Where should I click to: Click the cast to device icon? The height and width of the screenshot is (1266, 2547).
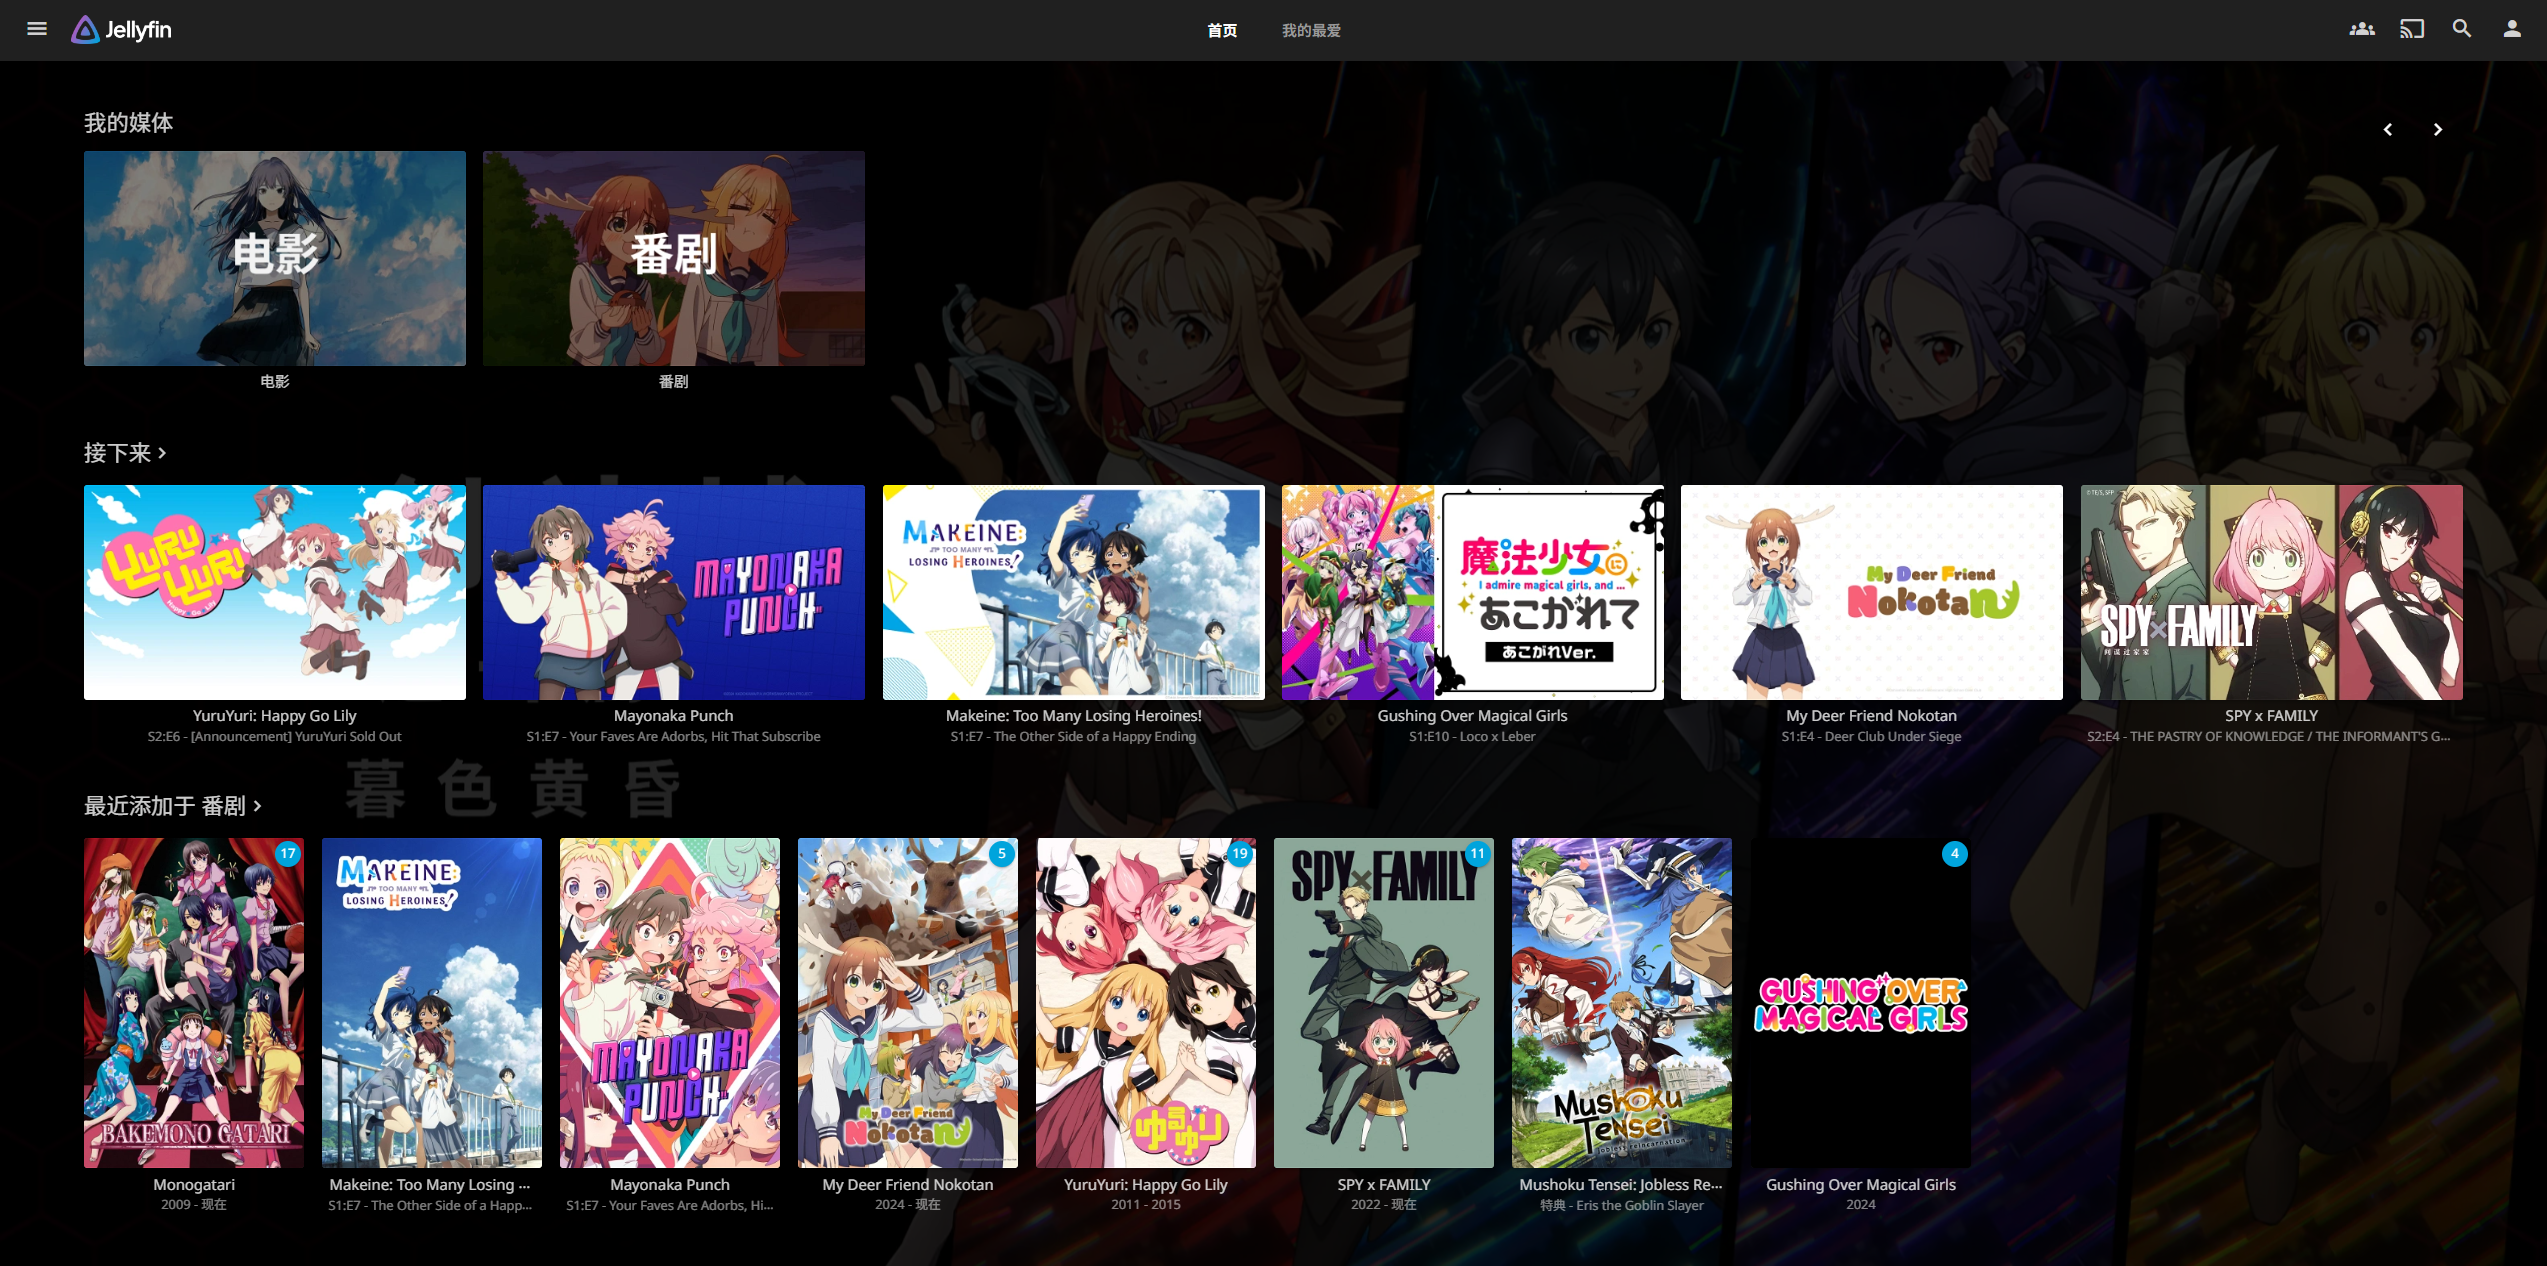pyautogui.click(x=2412, y=29)
